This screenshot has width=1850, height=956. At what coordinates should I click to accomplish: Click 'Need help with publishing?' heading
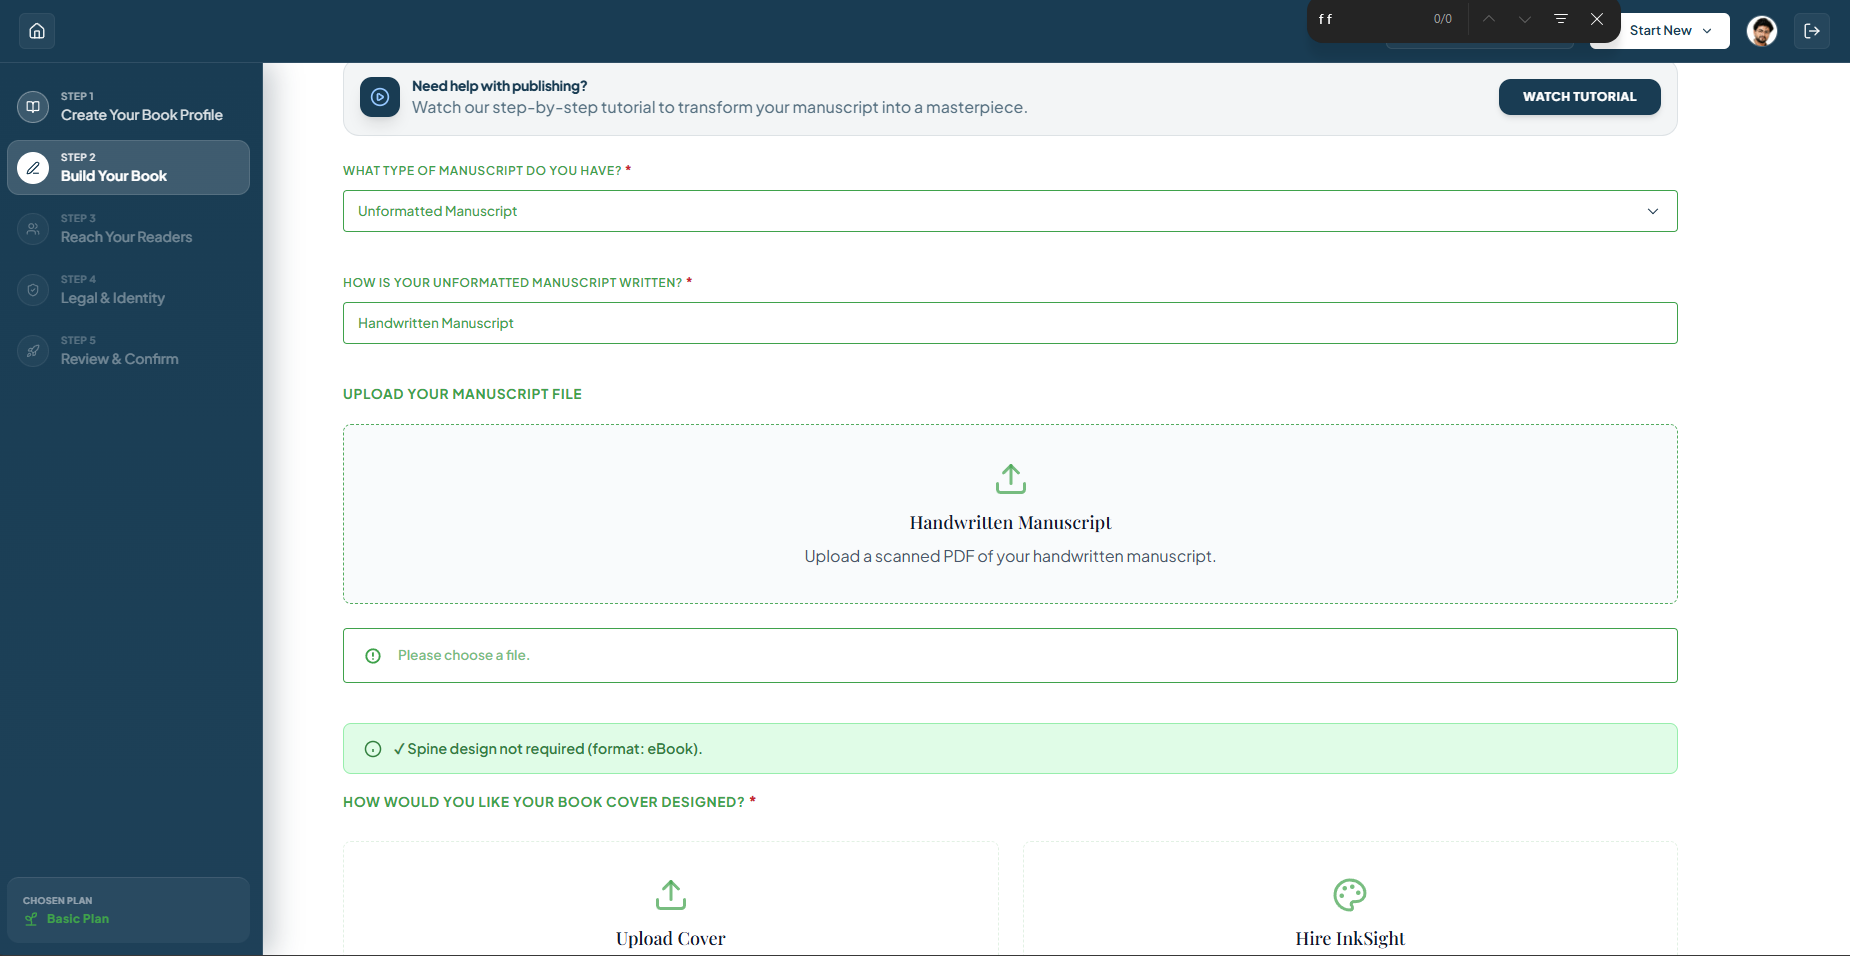click(x=499, y=86)
